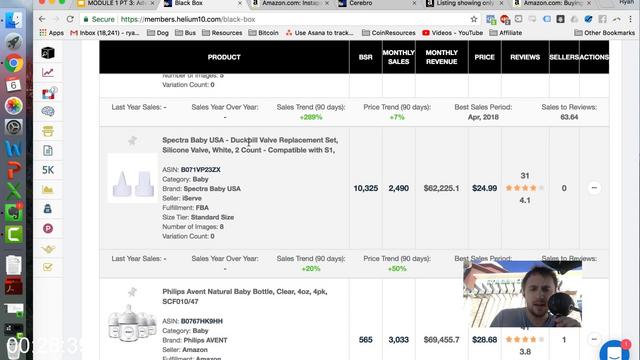Open Microsoft Word from the Dock
Screen dimensions: 640x360
point(13,149)
